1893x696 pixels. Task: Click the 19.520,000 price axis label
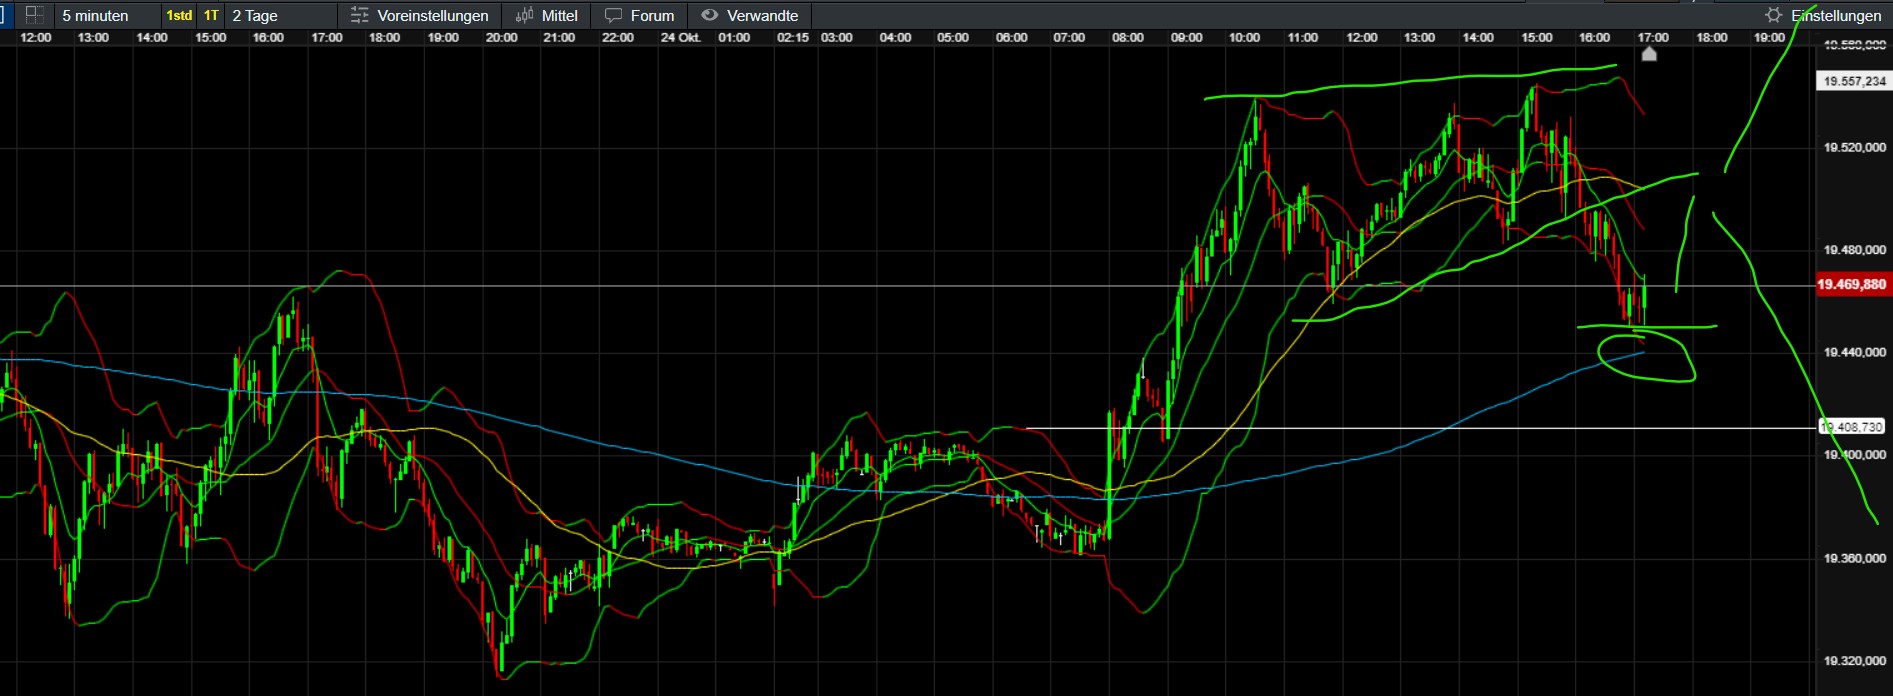pos(1855,148)
